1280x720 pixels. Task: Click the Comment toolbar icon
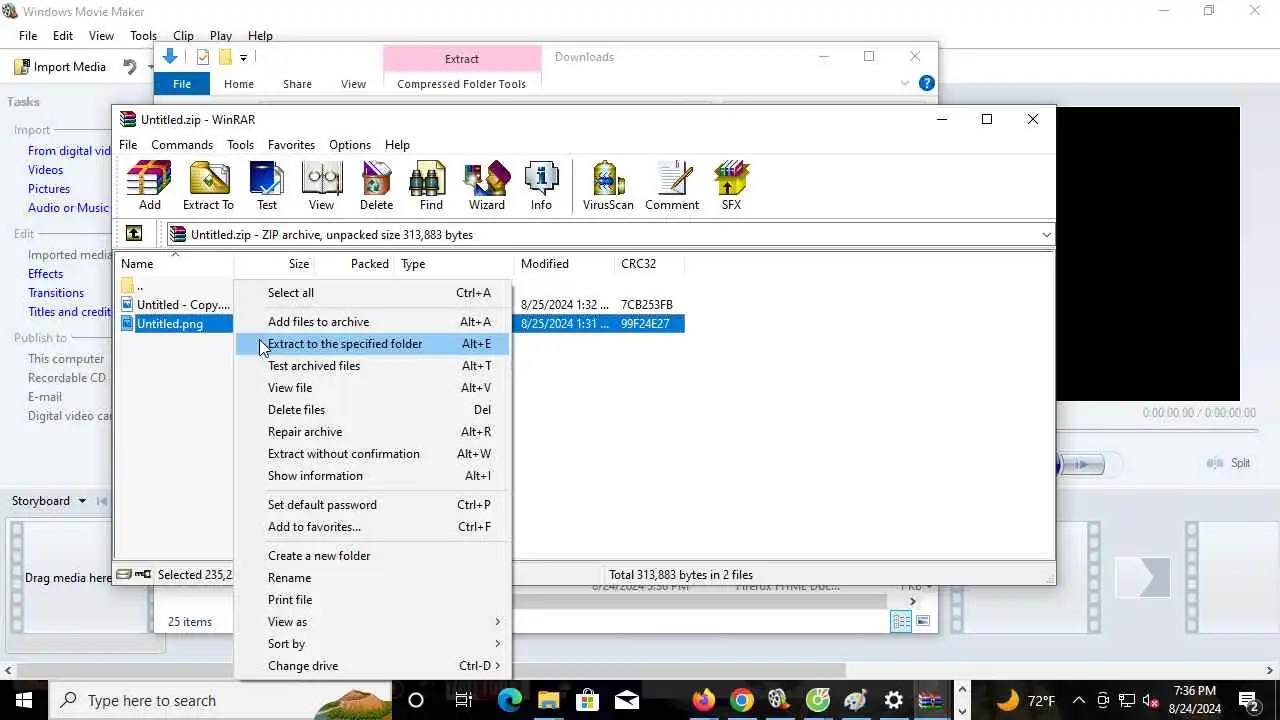point(672,186)
